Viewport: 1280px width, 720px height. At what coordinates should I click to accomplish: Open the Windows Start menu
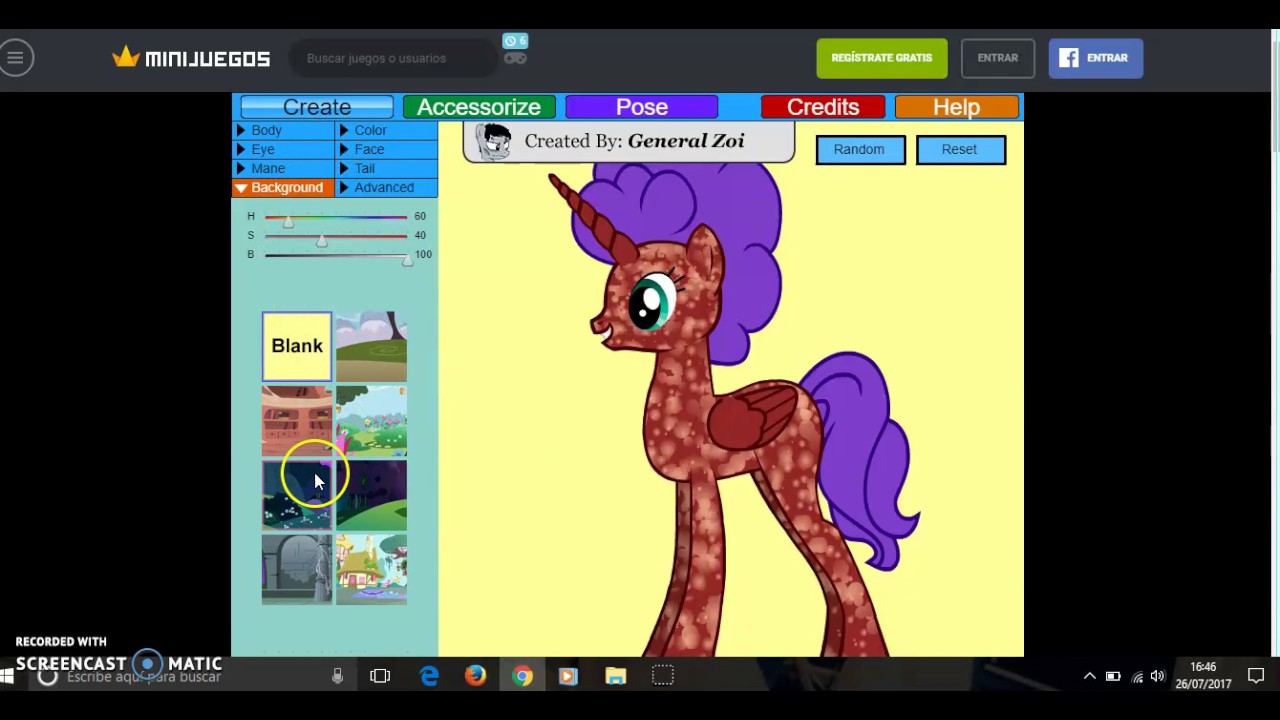(7, 677)
